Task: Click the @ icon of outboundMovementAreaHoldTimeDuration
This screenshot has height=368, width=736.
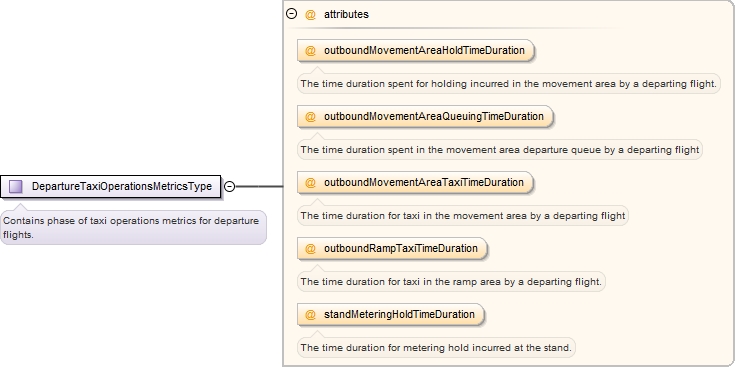Action: point(310,51)
